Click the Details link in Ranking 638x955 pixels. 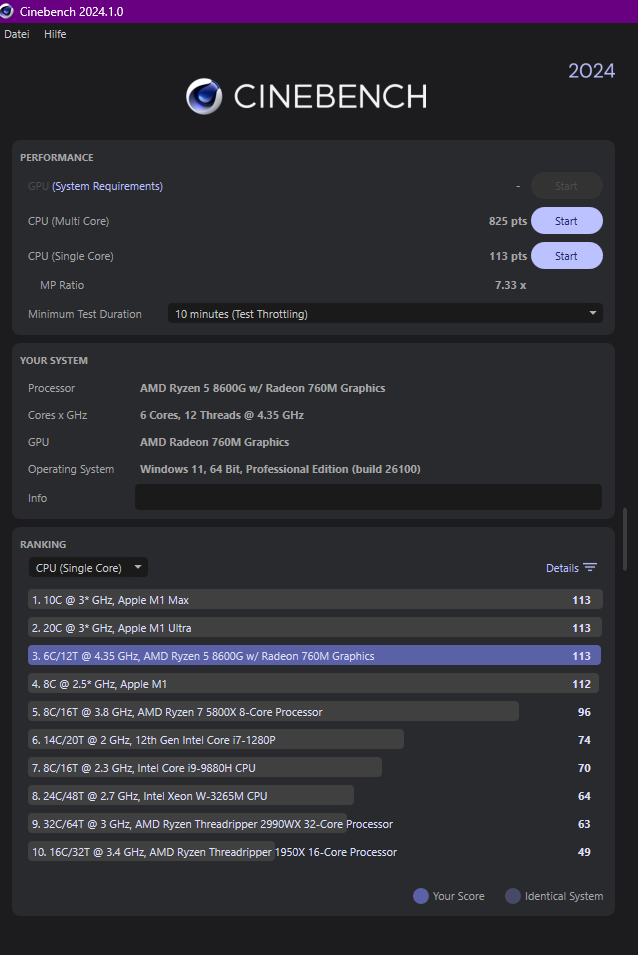point(562,568)
